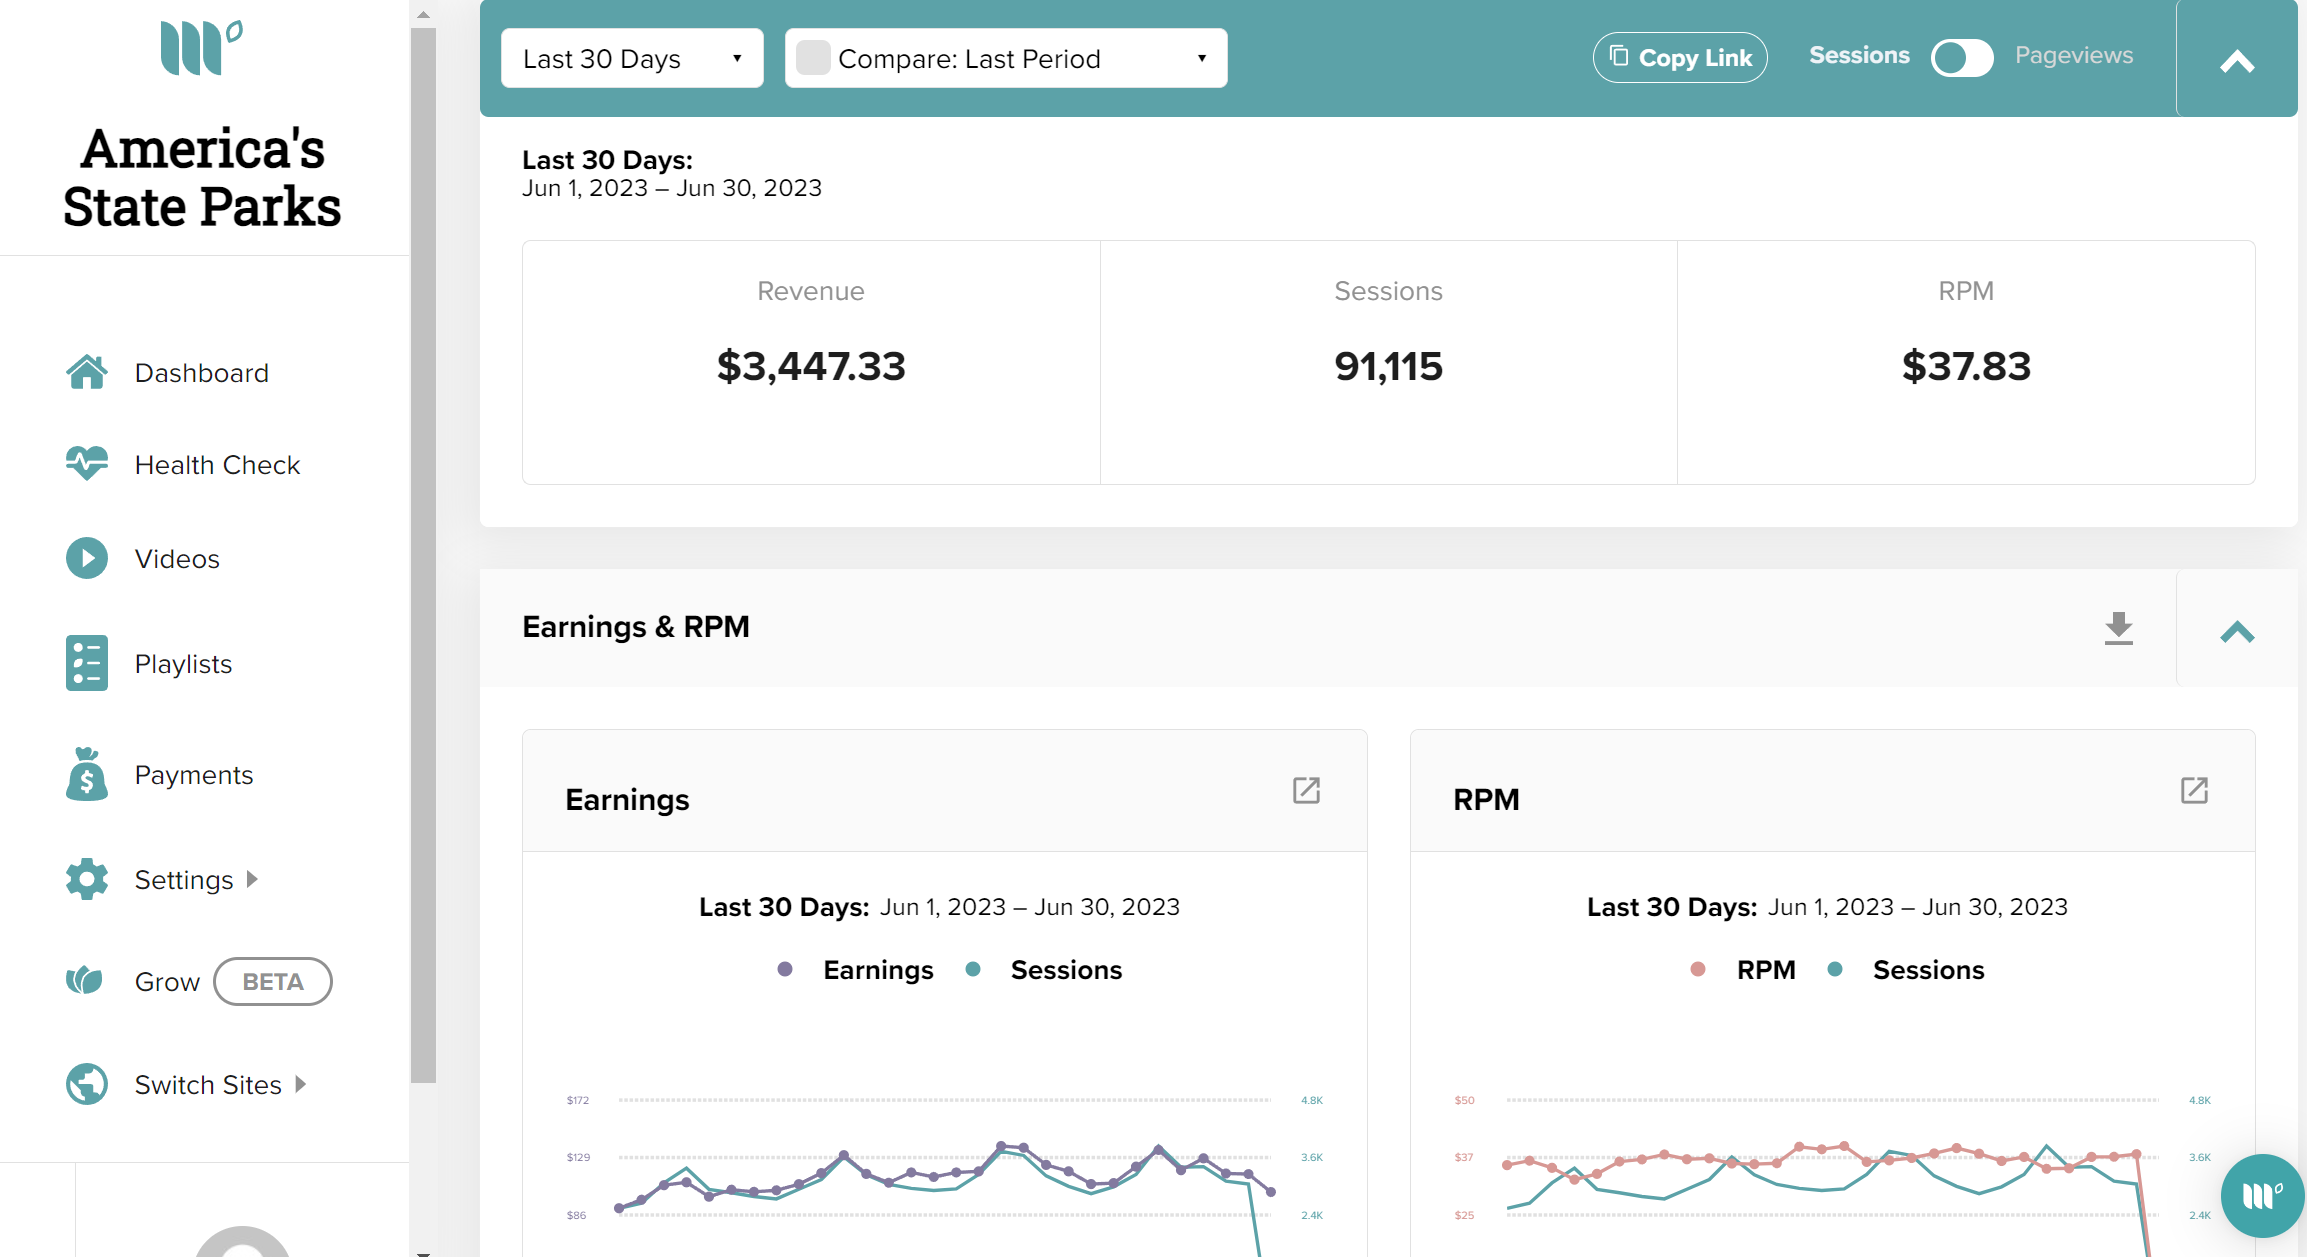Click the sidebar scrollbar up arrow

click(423, 14)
